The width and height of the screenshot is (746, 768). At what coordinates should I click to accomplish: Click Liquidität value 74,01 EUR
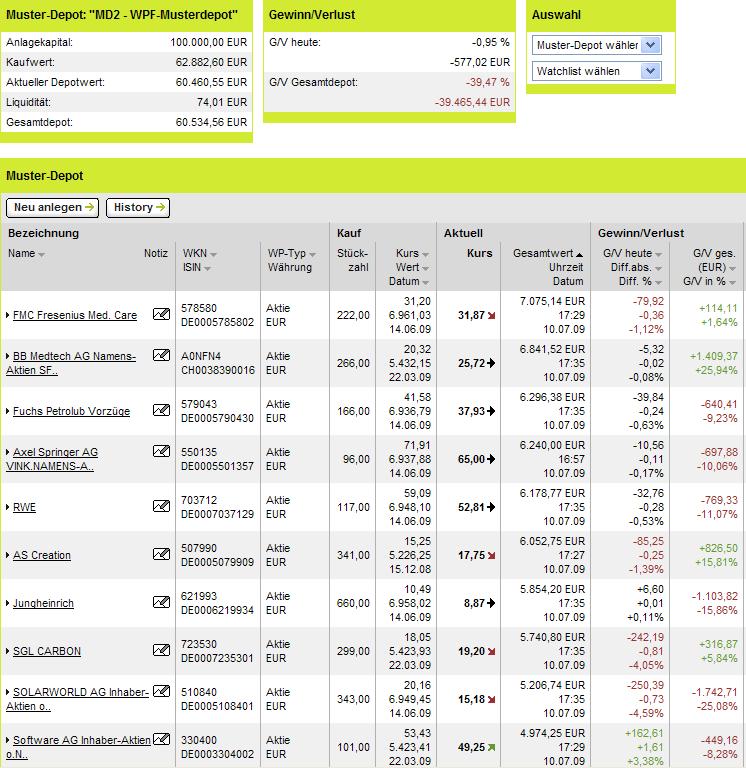pos(222,102)
